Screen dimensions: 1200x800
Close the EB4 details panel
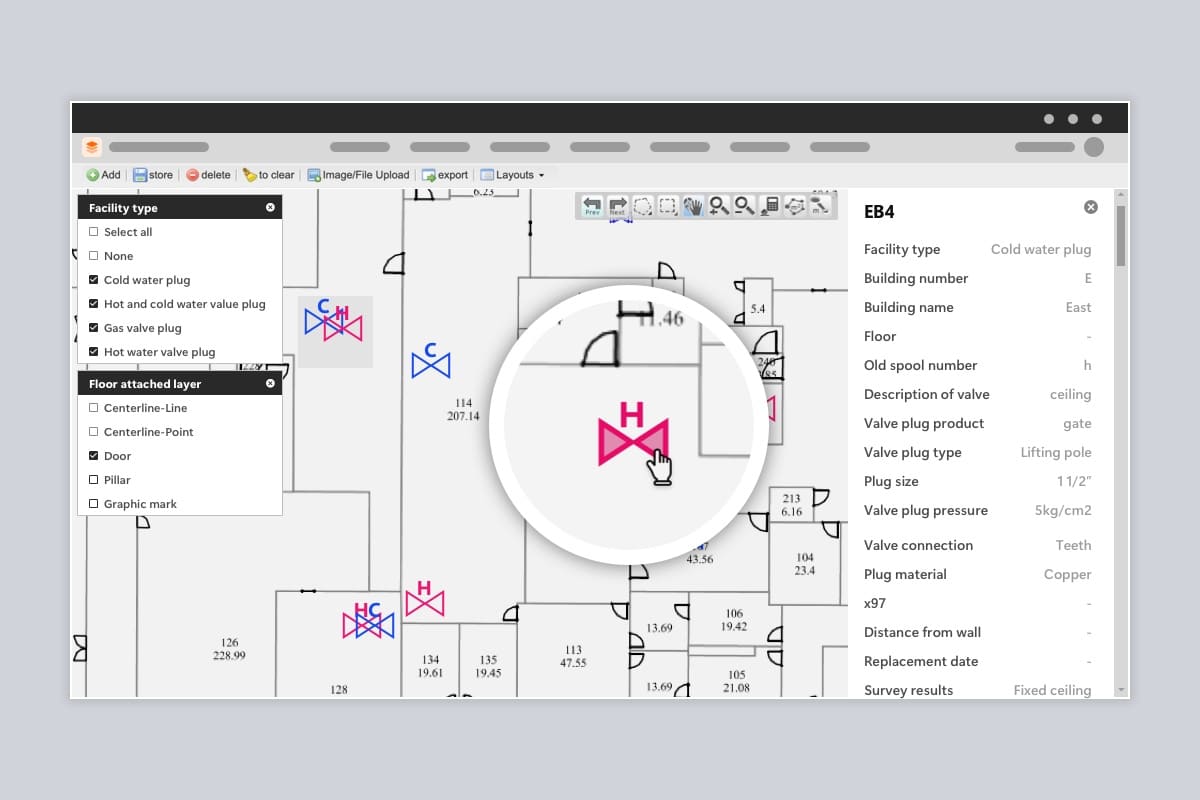[x=1091, y=207]
